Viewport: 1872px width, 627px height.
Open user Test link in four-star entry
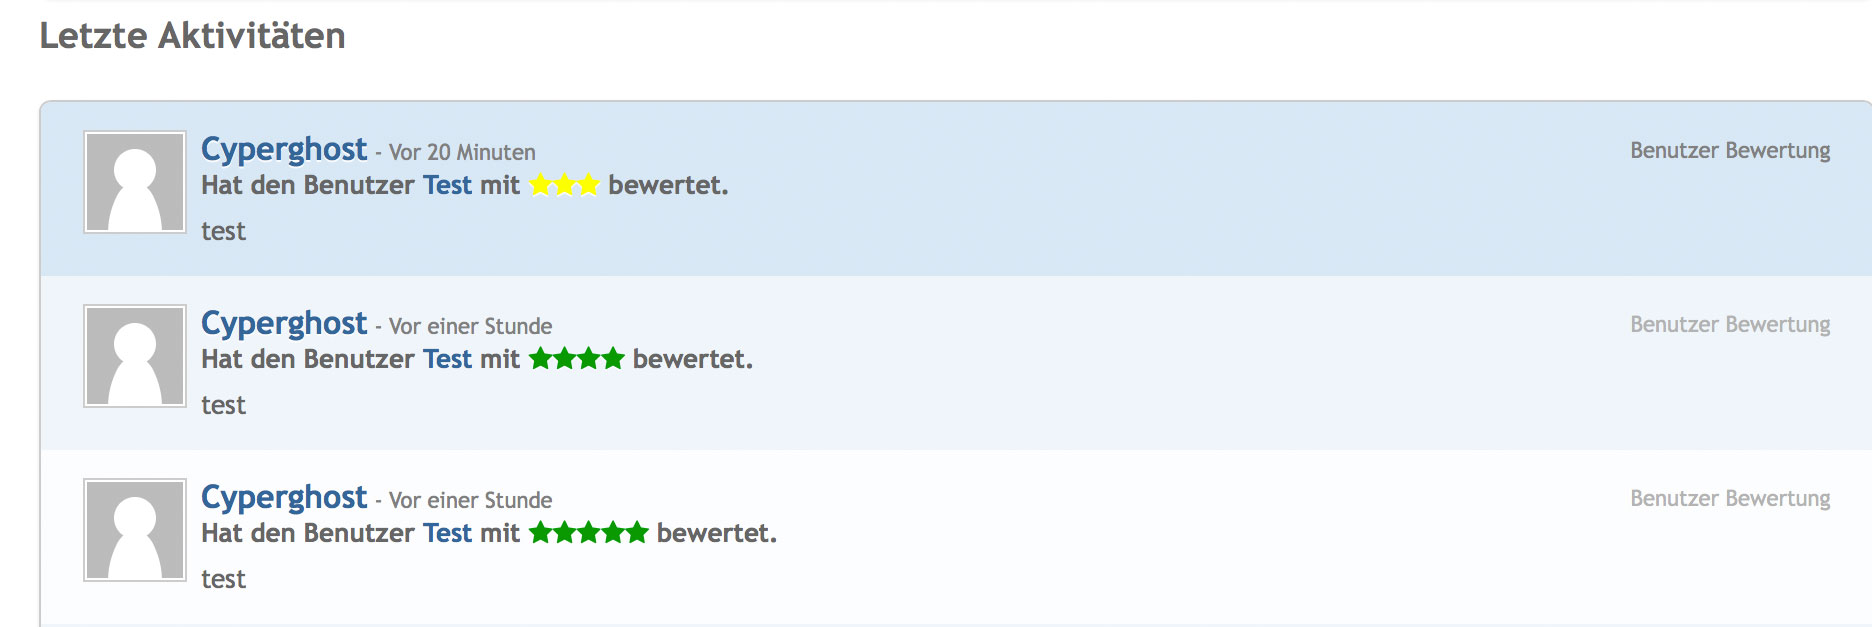(x=447, y=360)
